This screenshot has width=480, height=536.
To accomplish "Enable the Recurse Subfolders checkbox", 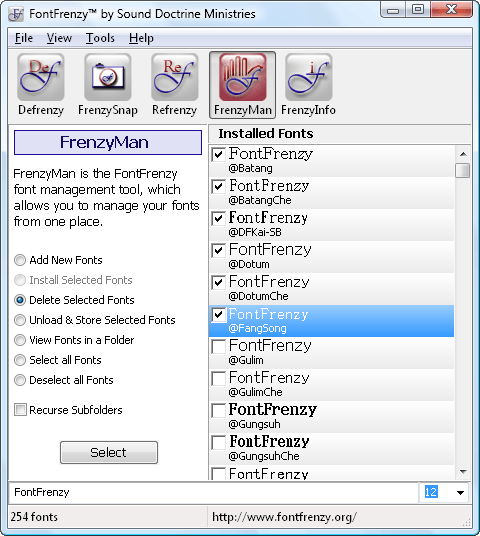I will pyautogui.click(x=20, y=410).
